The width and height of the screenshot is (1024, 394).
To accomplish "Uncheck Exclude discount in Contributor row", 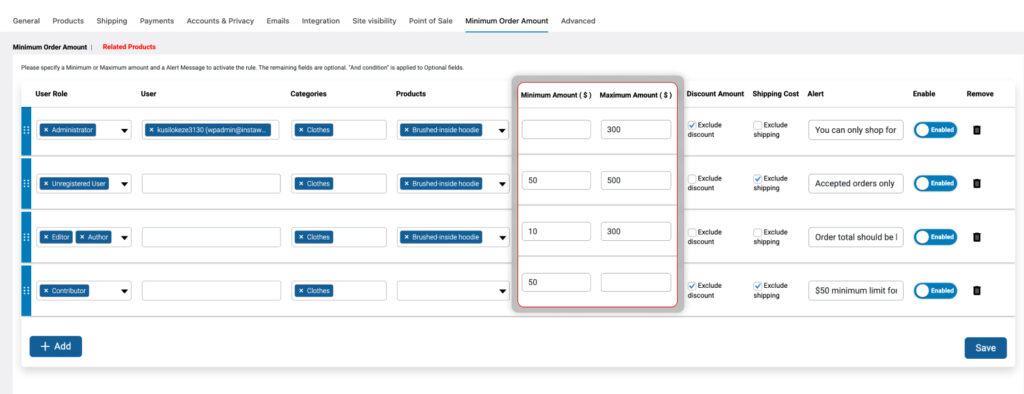I will [692, 286].
